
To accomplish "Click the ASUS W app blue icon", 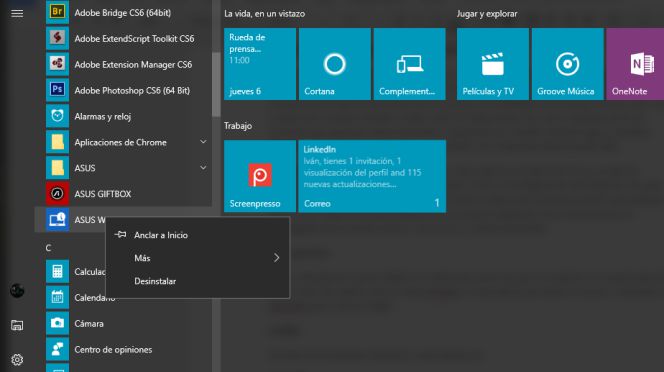I will coord(57,219).
